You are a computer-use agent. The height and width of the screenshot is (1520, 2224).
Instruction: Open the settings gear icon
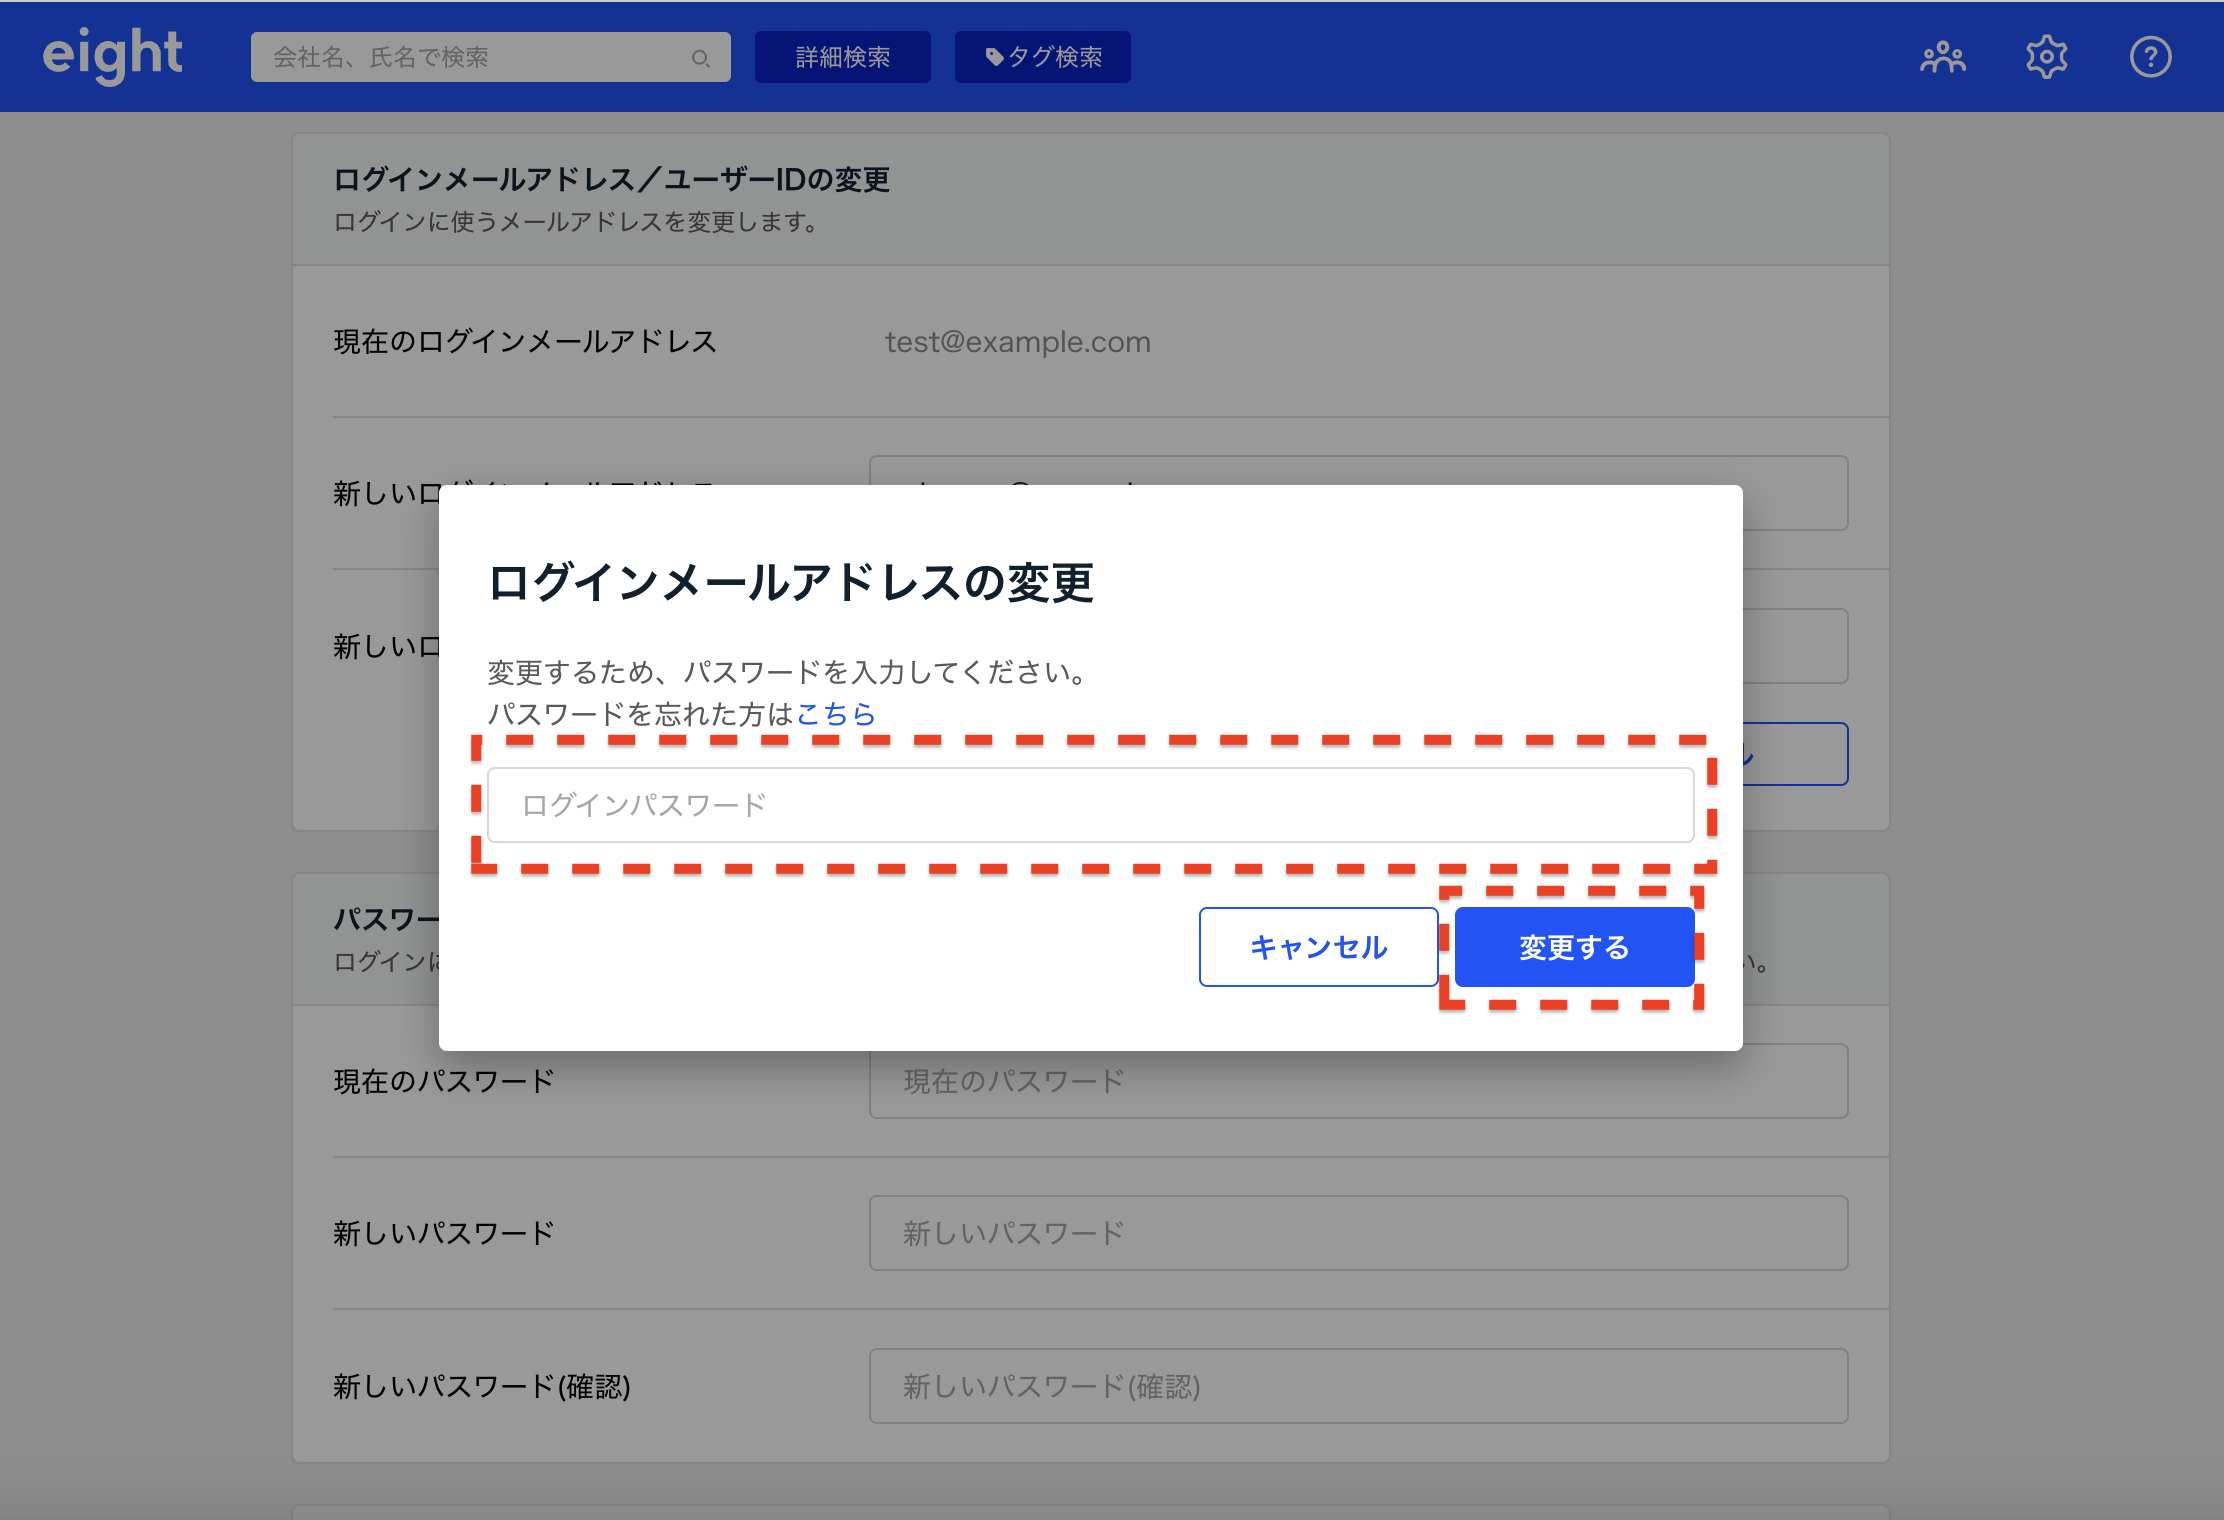(x=2046, y=57)
